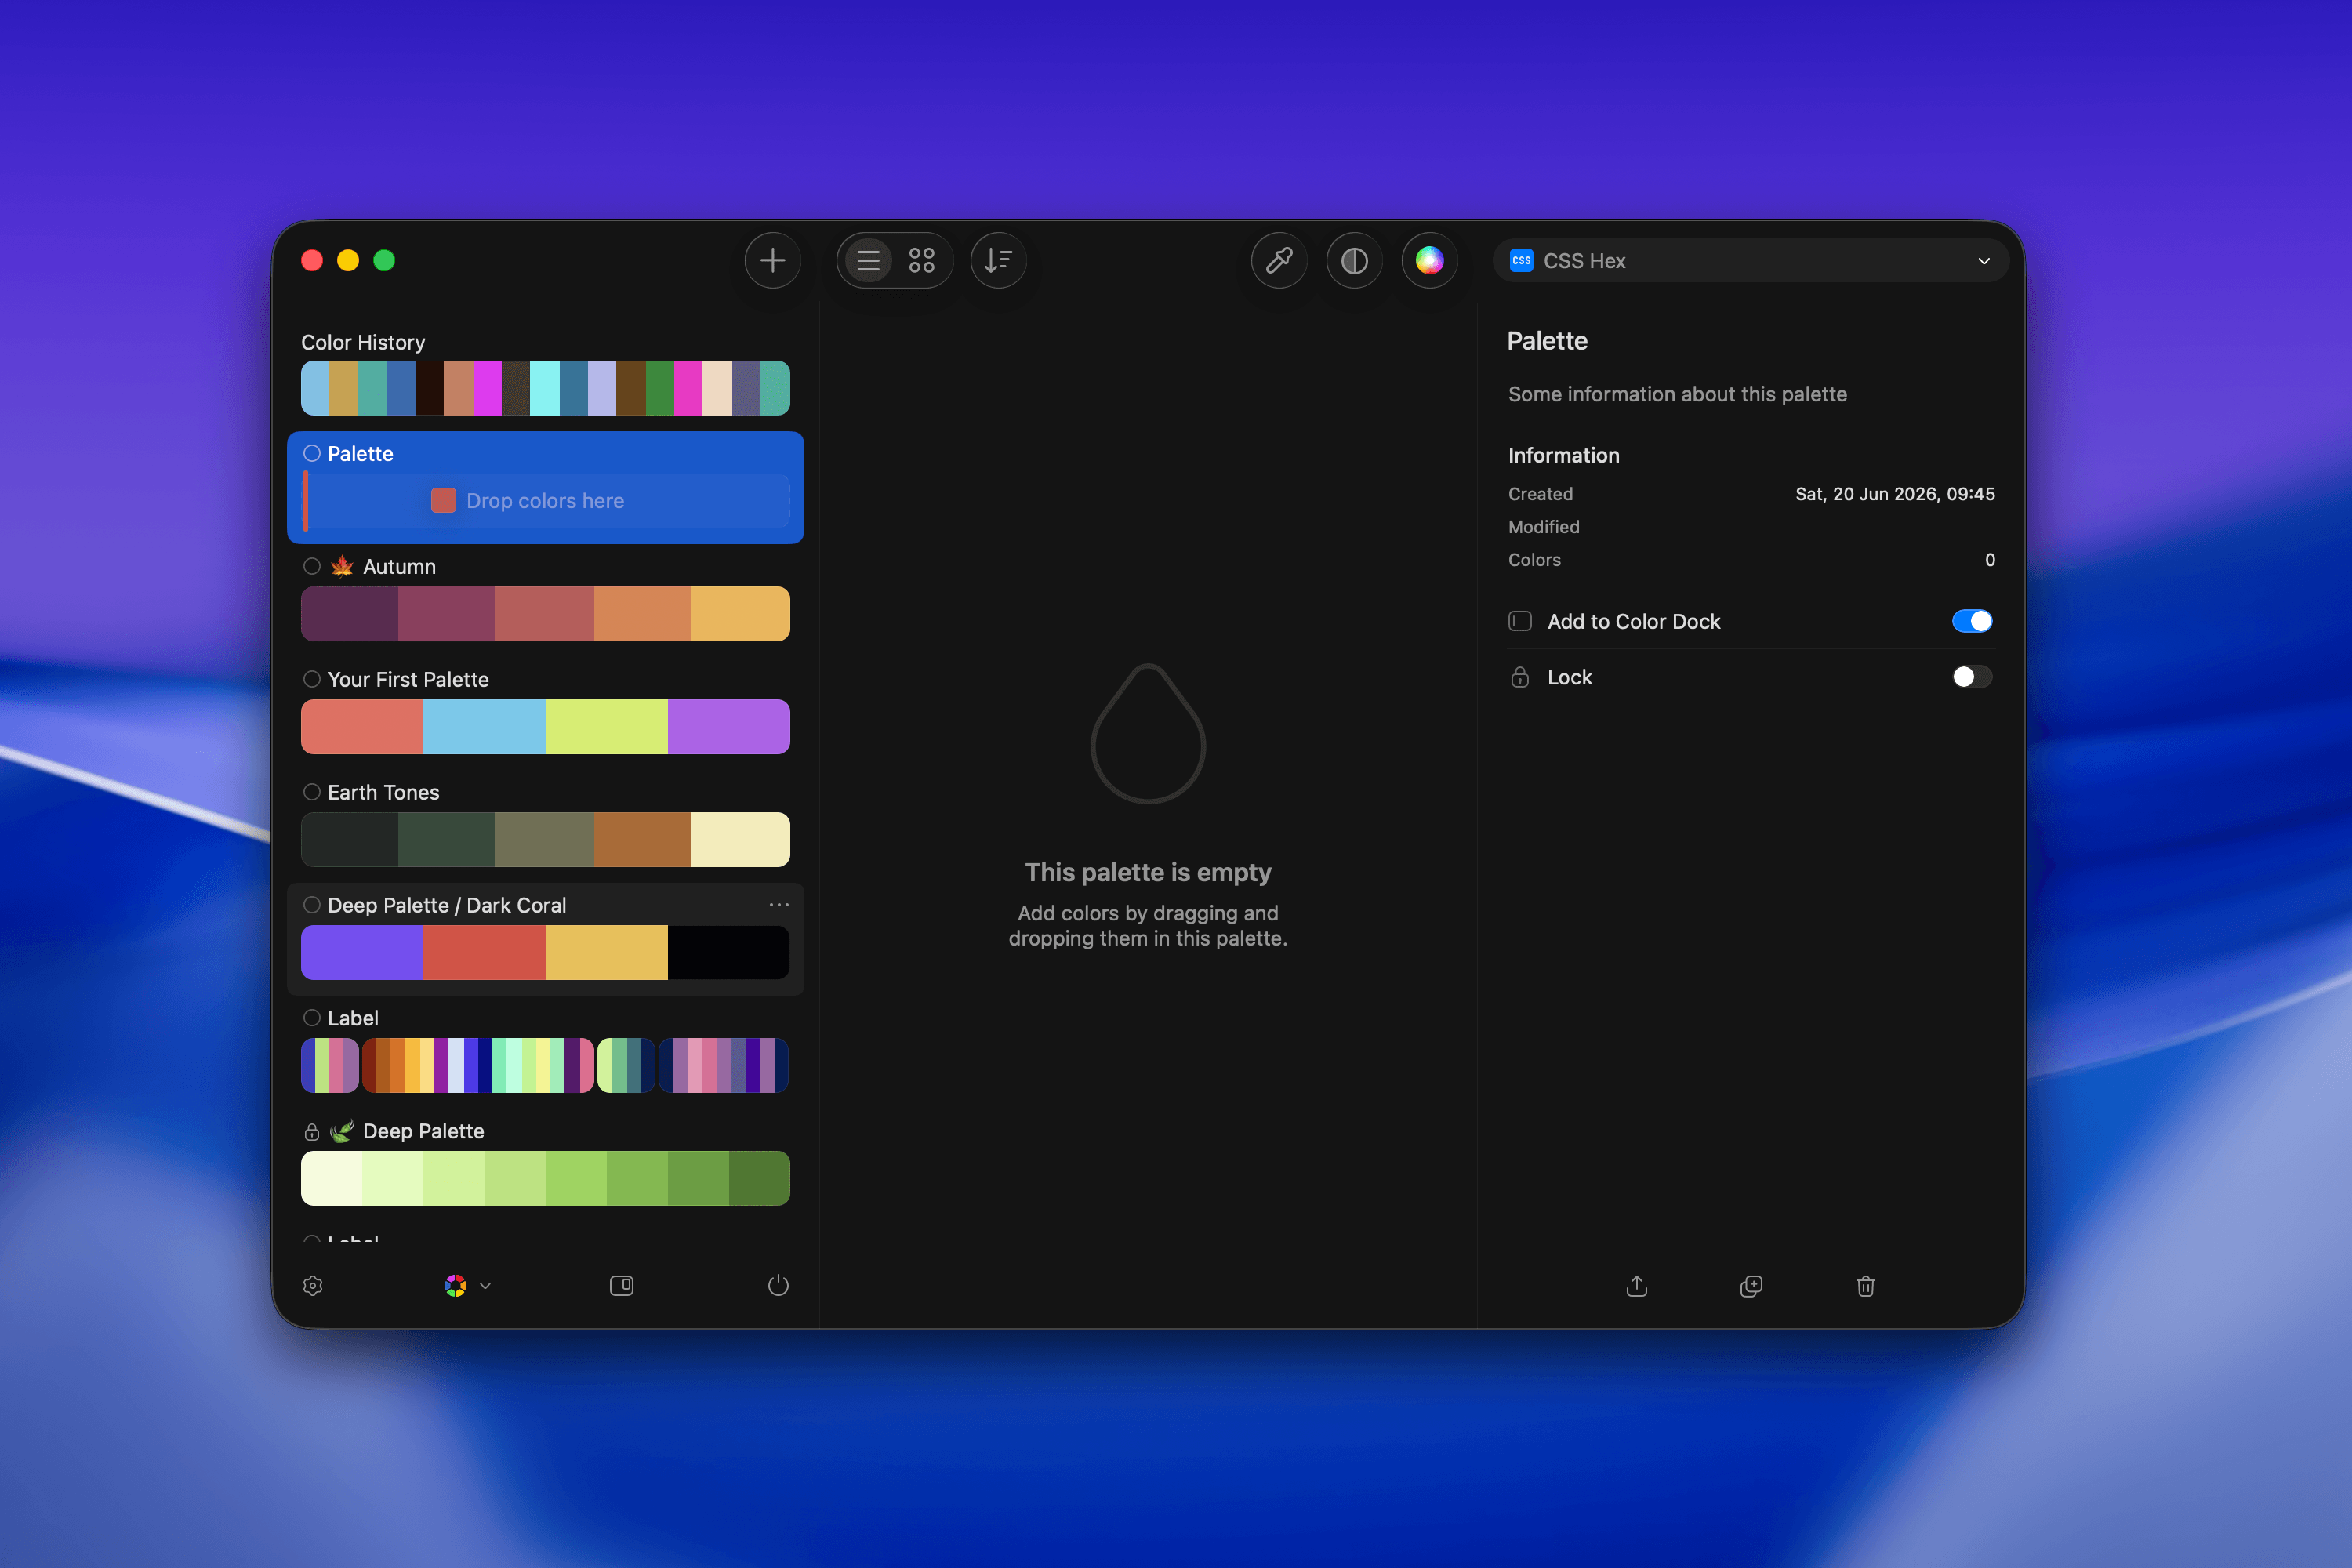2352x1568 pixels.
Task: Open the sort order options
Action: (998, 261)
